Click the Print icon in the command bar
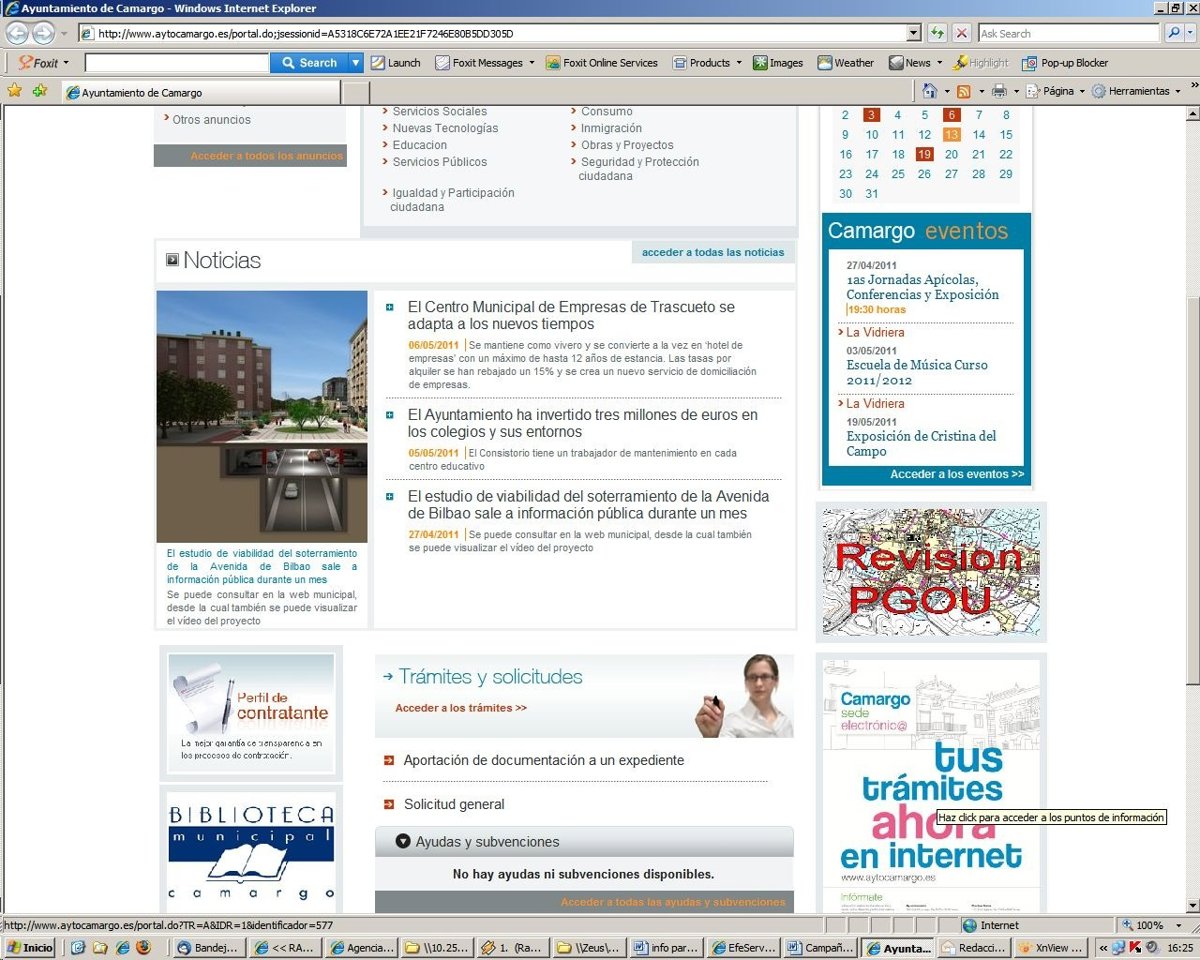This screenshot has width=1200, height=960. [999, 91]
